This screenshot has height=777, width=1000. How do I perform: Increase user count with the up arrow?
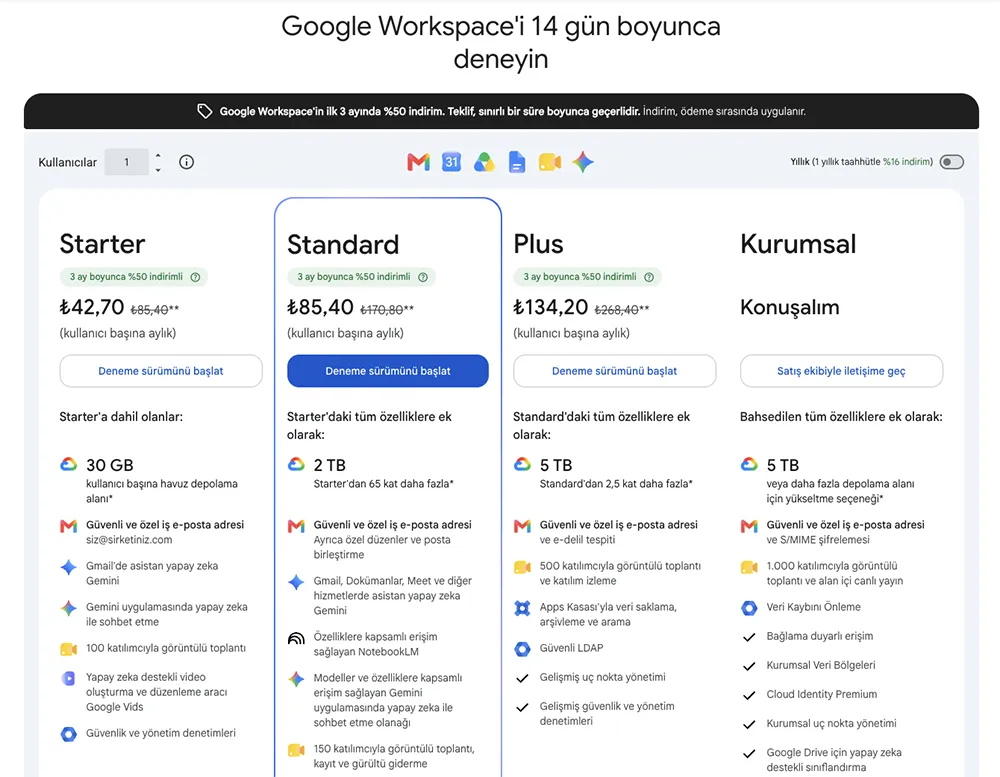158,155
